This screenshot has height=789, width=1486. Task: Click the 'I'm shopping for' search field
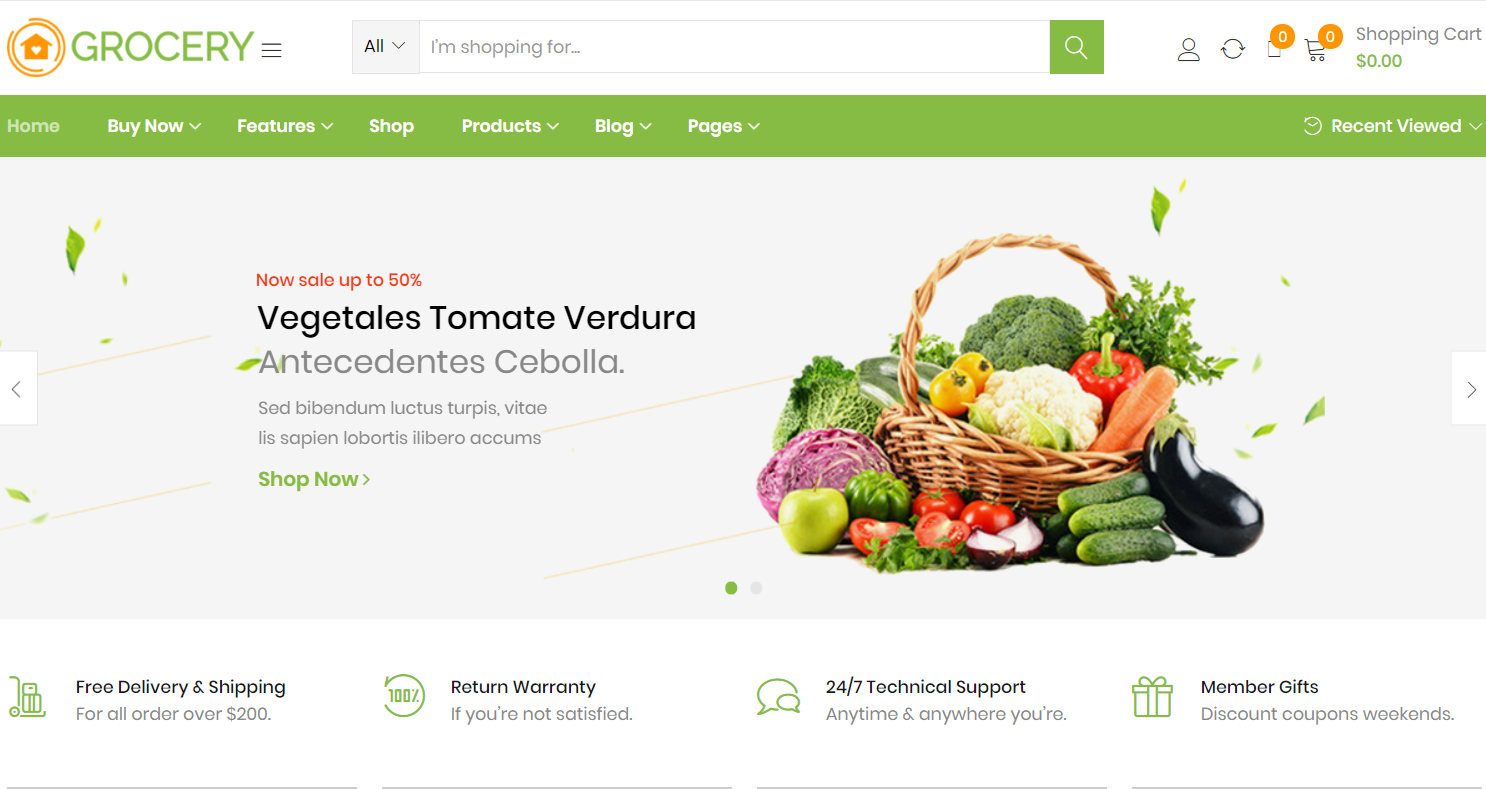coord(734,47)
